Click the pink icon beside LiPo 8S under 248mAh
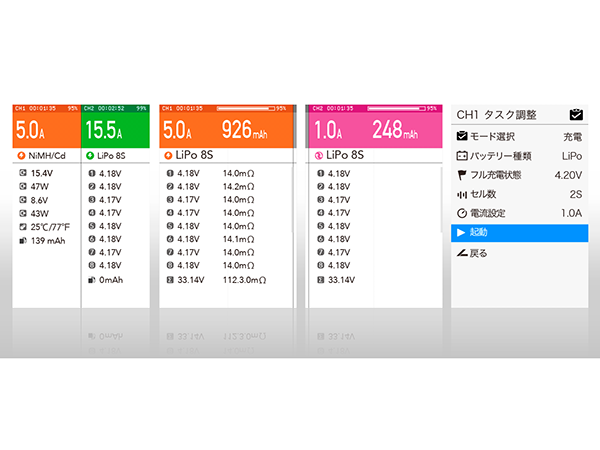The image size is (600, 450). pyautogui.click(x=319, y=155)
